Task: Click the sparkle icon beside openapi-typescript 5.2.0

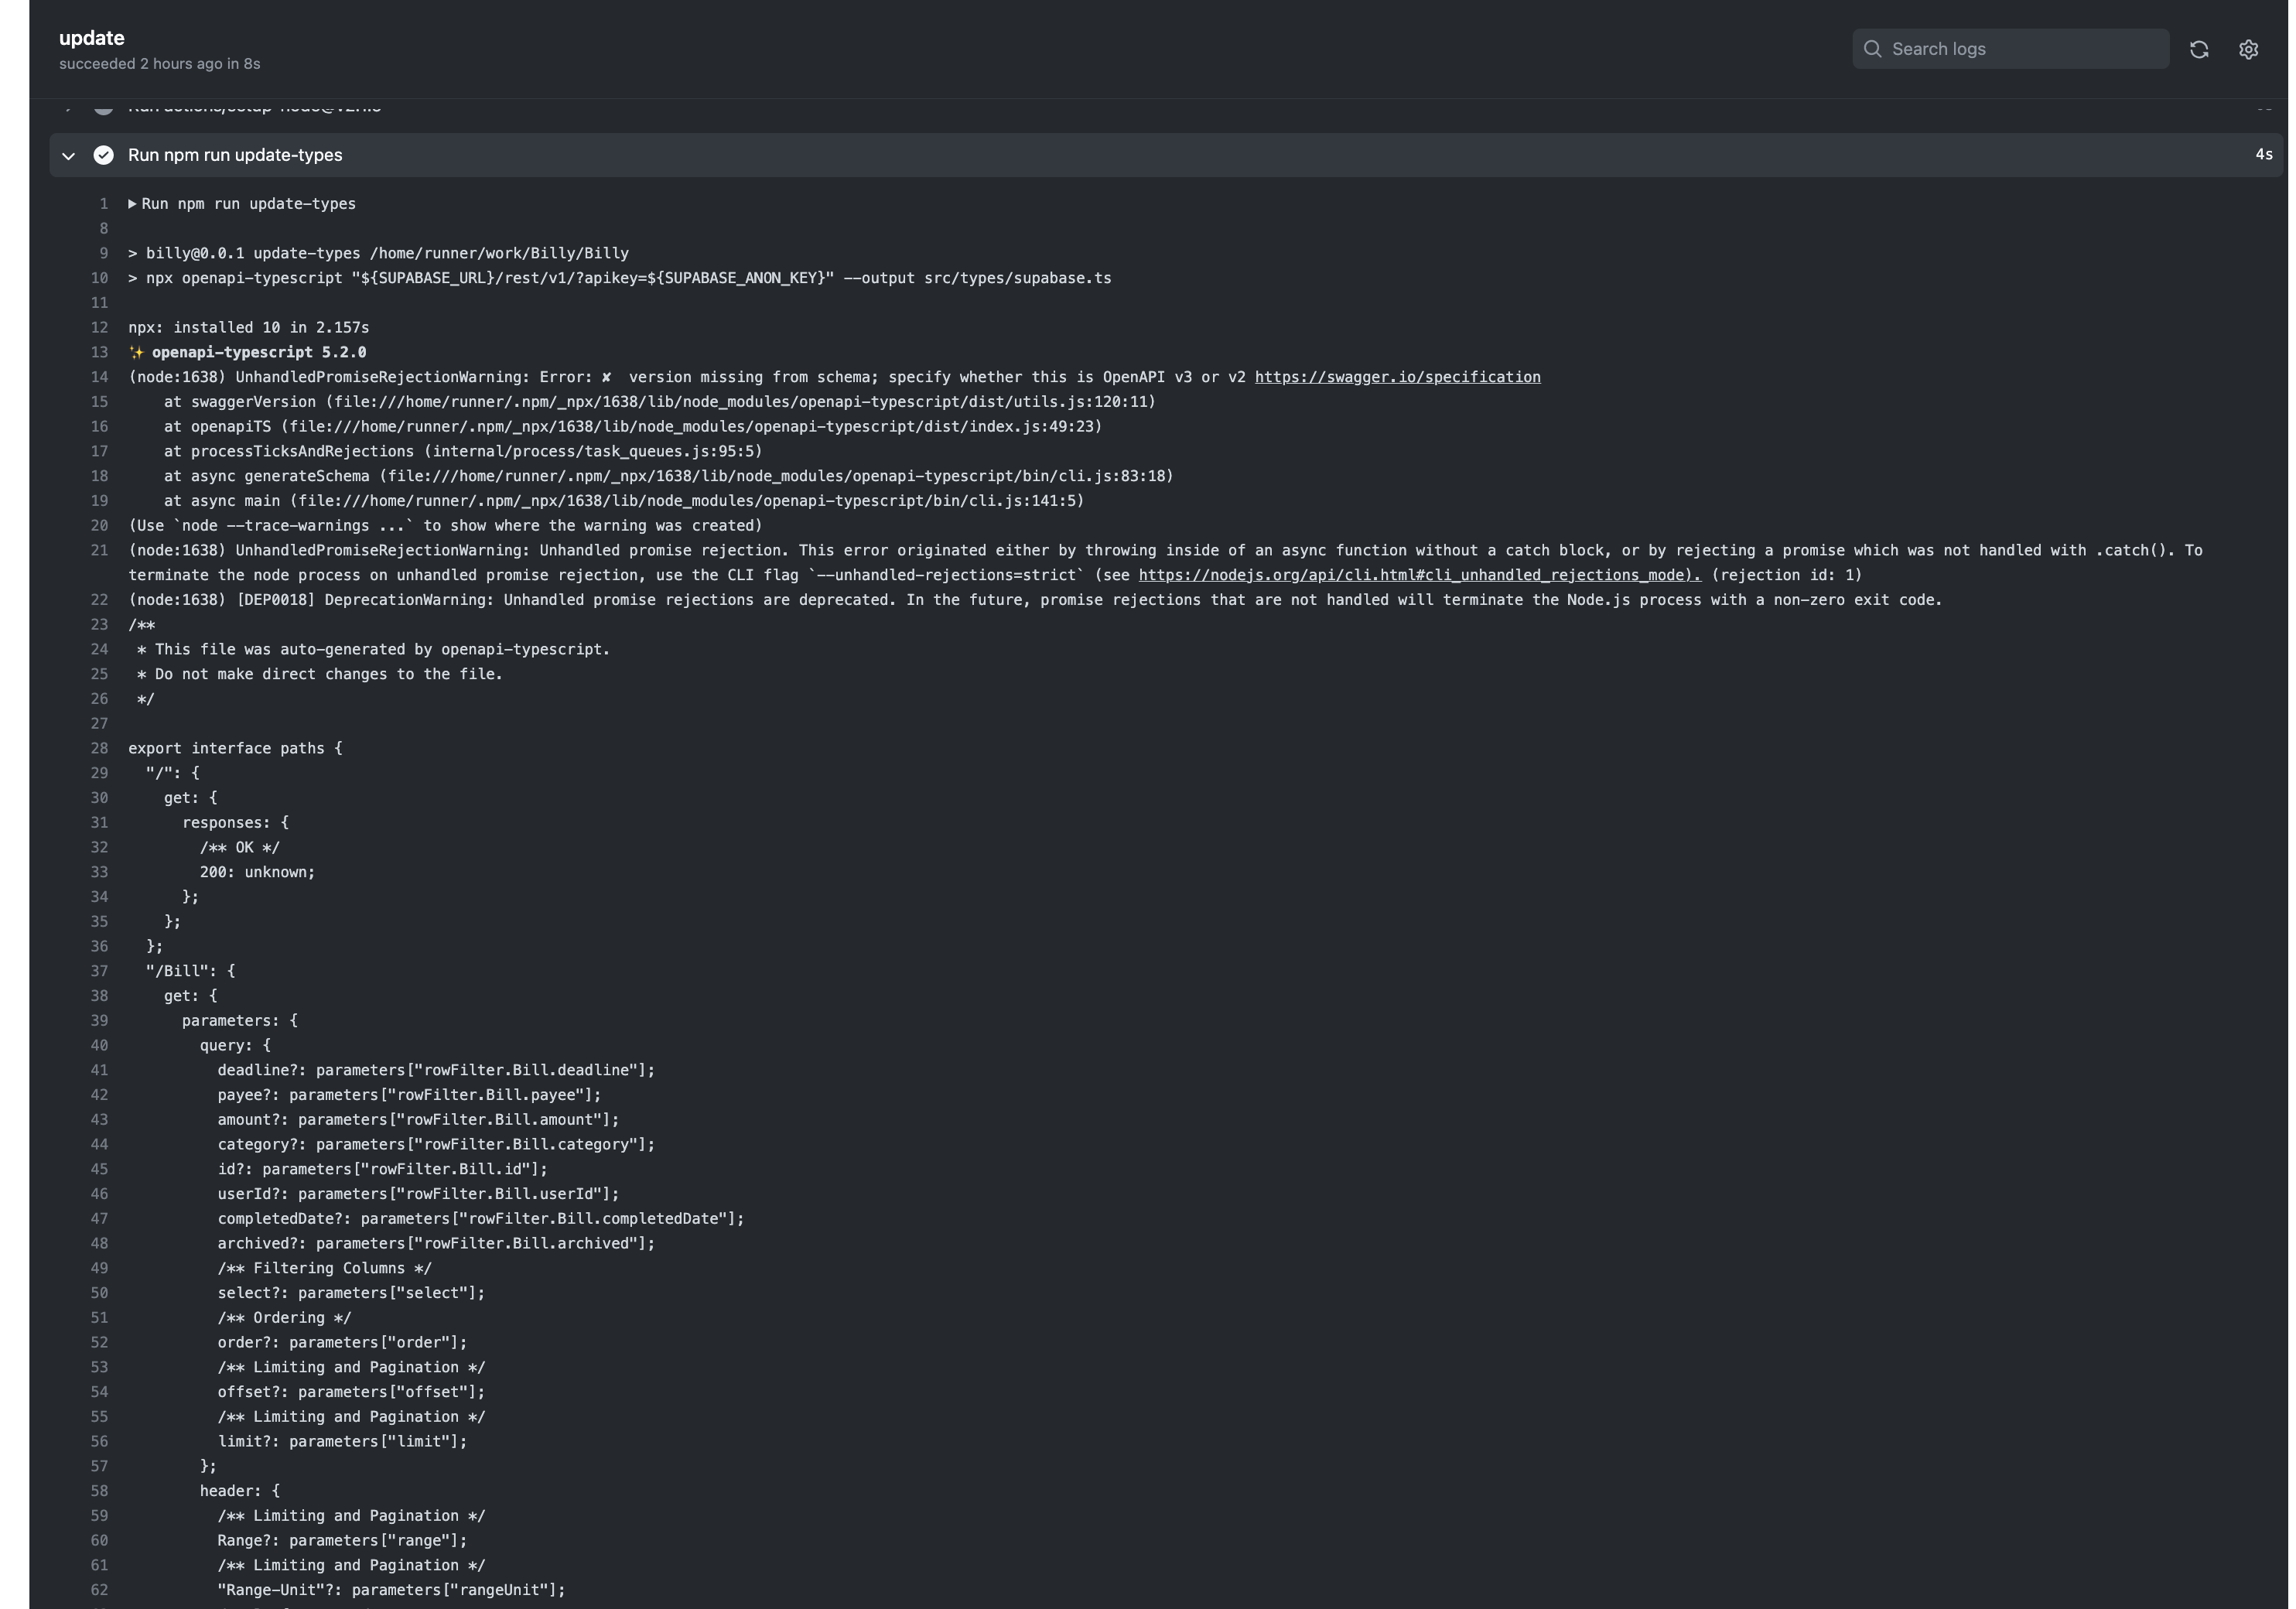Action: coord(138,351)
